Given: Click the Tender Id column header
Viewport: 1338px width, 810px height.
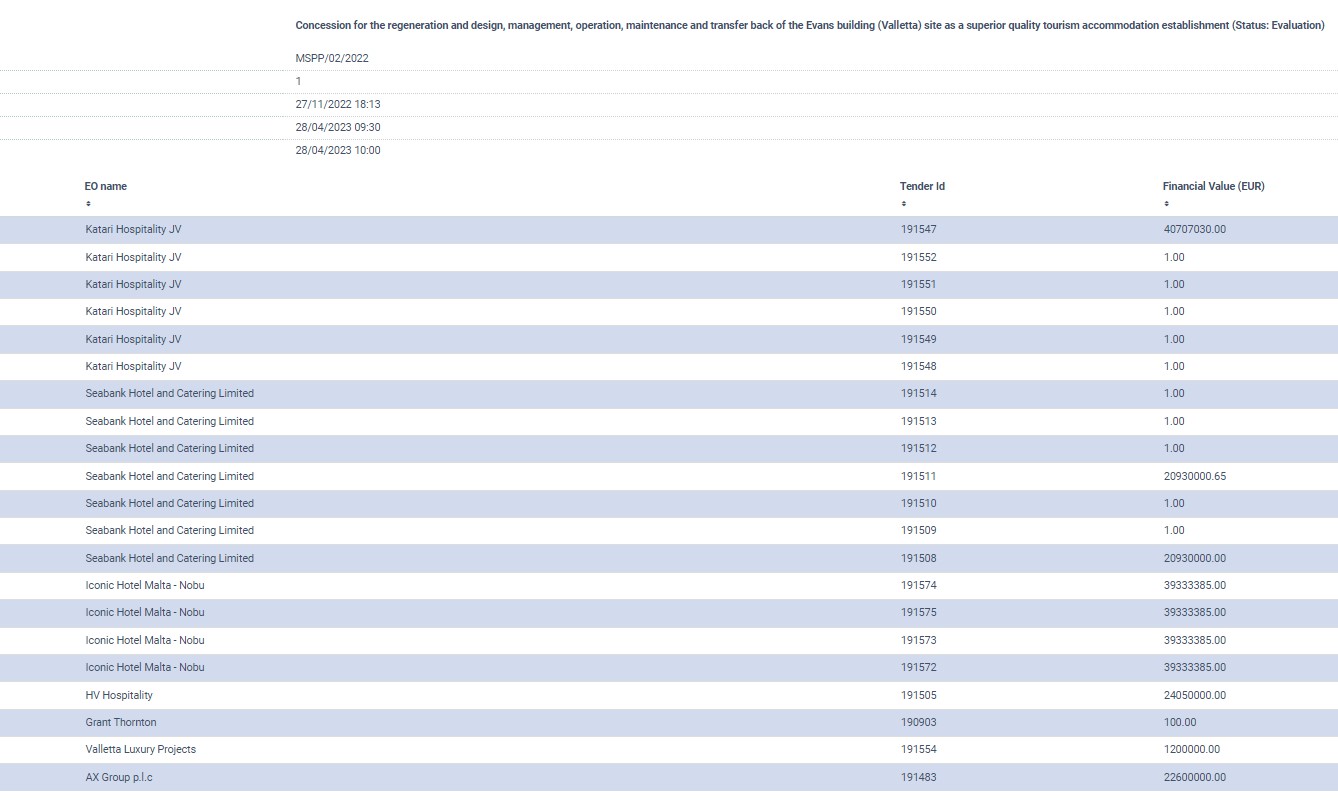Looking at the screenshot, I should tap(922, 186).
